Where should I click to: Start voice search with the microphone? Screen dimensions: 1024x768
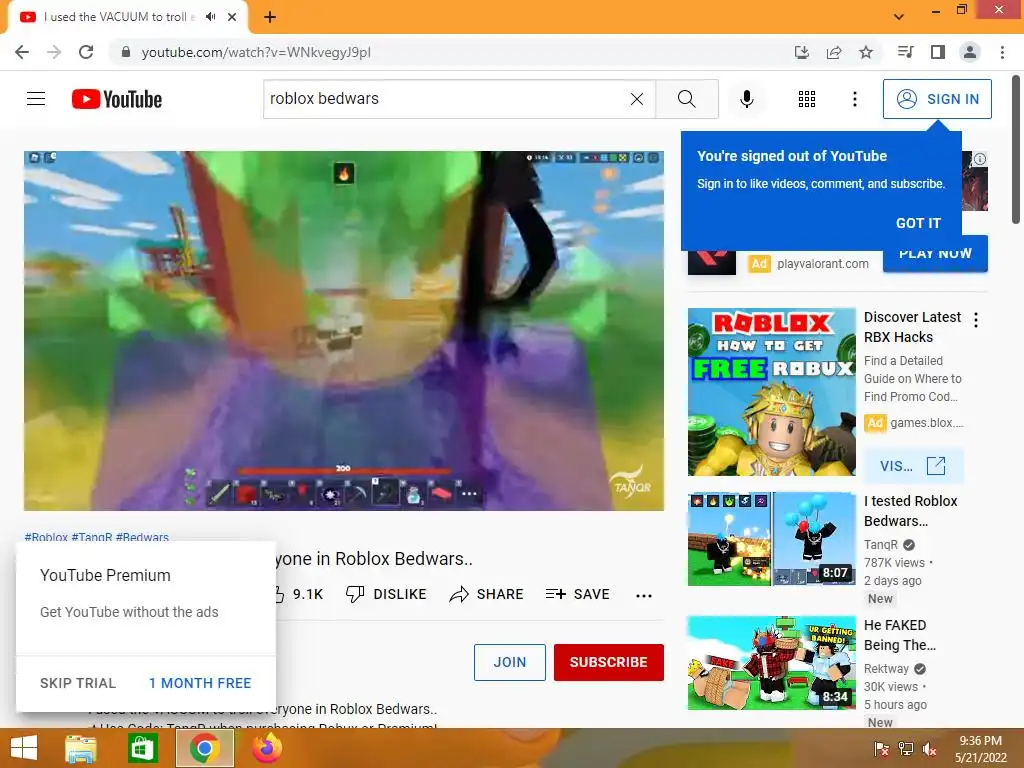pyautogui.click(x=747, y=99)
